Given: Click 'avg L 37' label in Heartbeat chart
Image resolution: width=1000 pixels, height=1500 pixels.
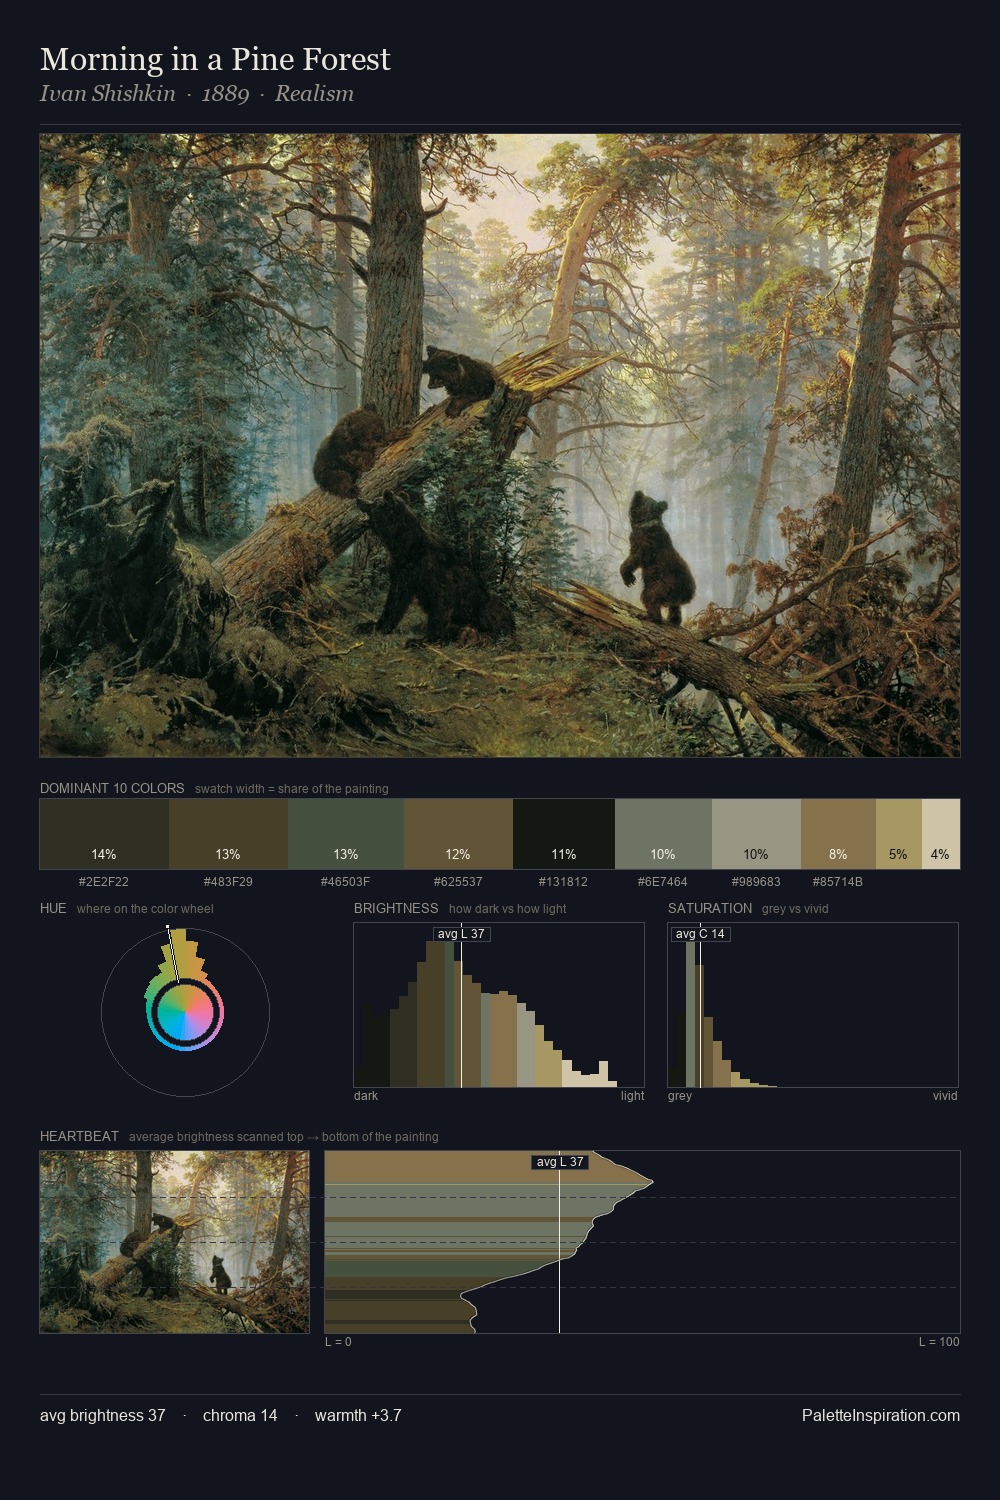Looking at the screenshot, I should point(559,1162).
